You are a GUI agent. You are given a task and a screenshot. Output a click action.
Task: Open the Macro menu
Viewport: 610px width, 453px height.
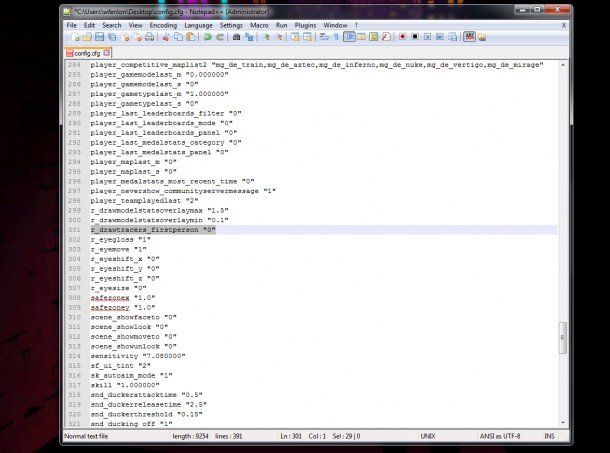(259, 25)
